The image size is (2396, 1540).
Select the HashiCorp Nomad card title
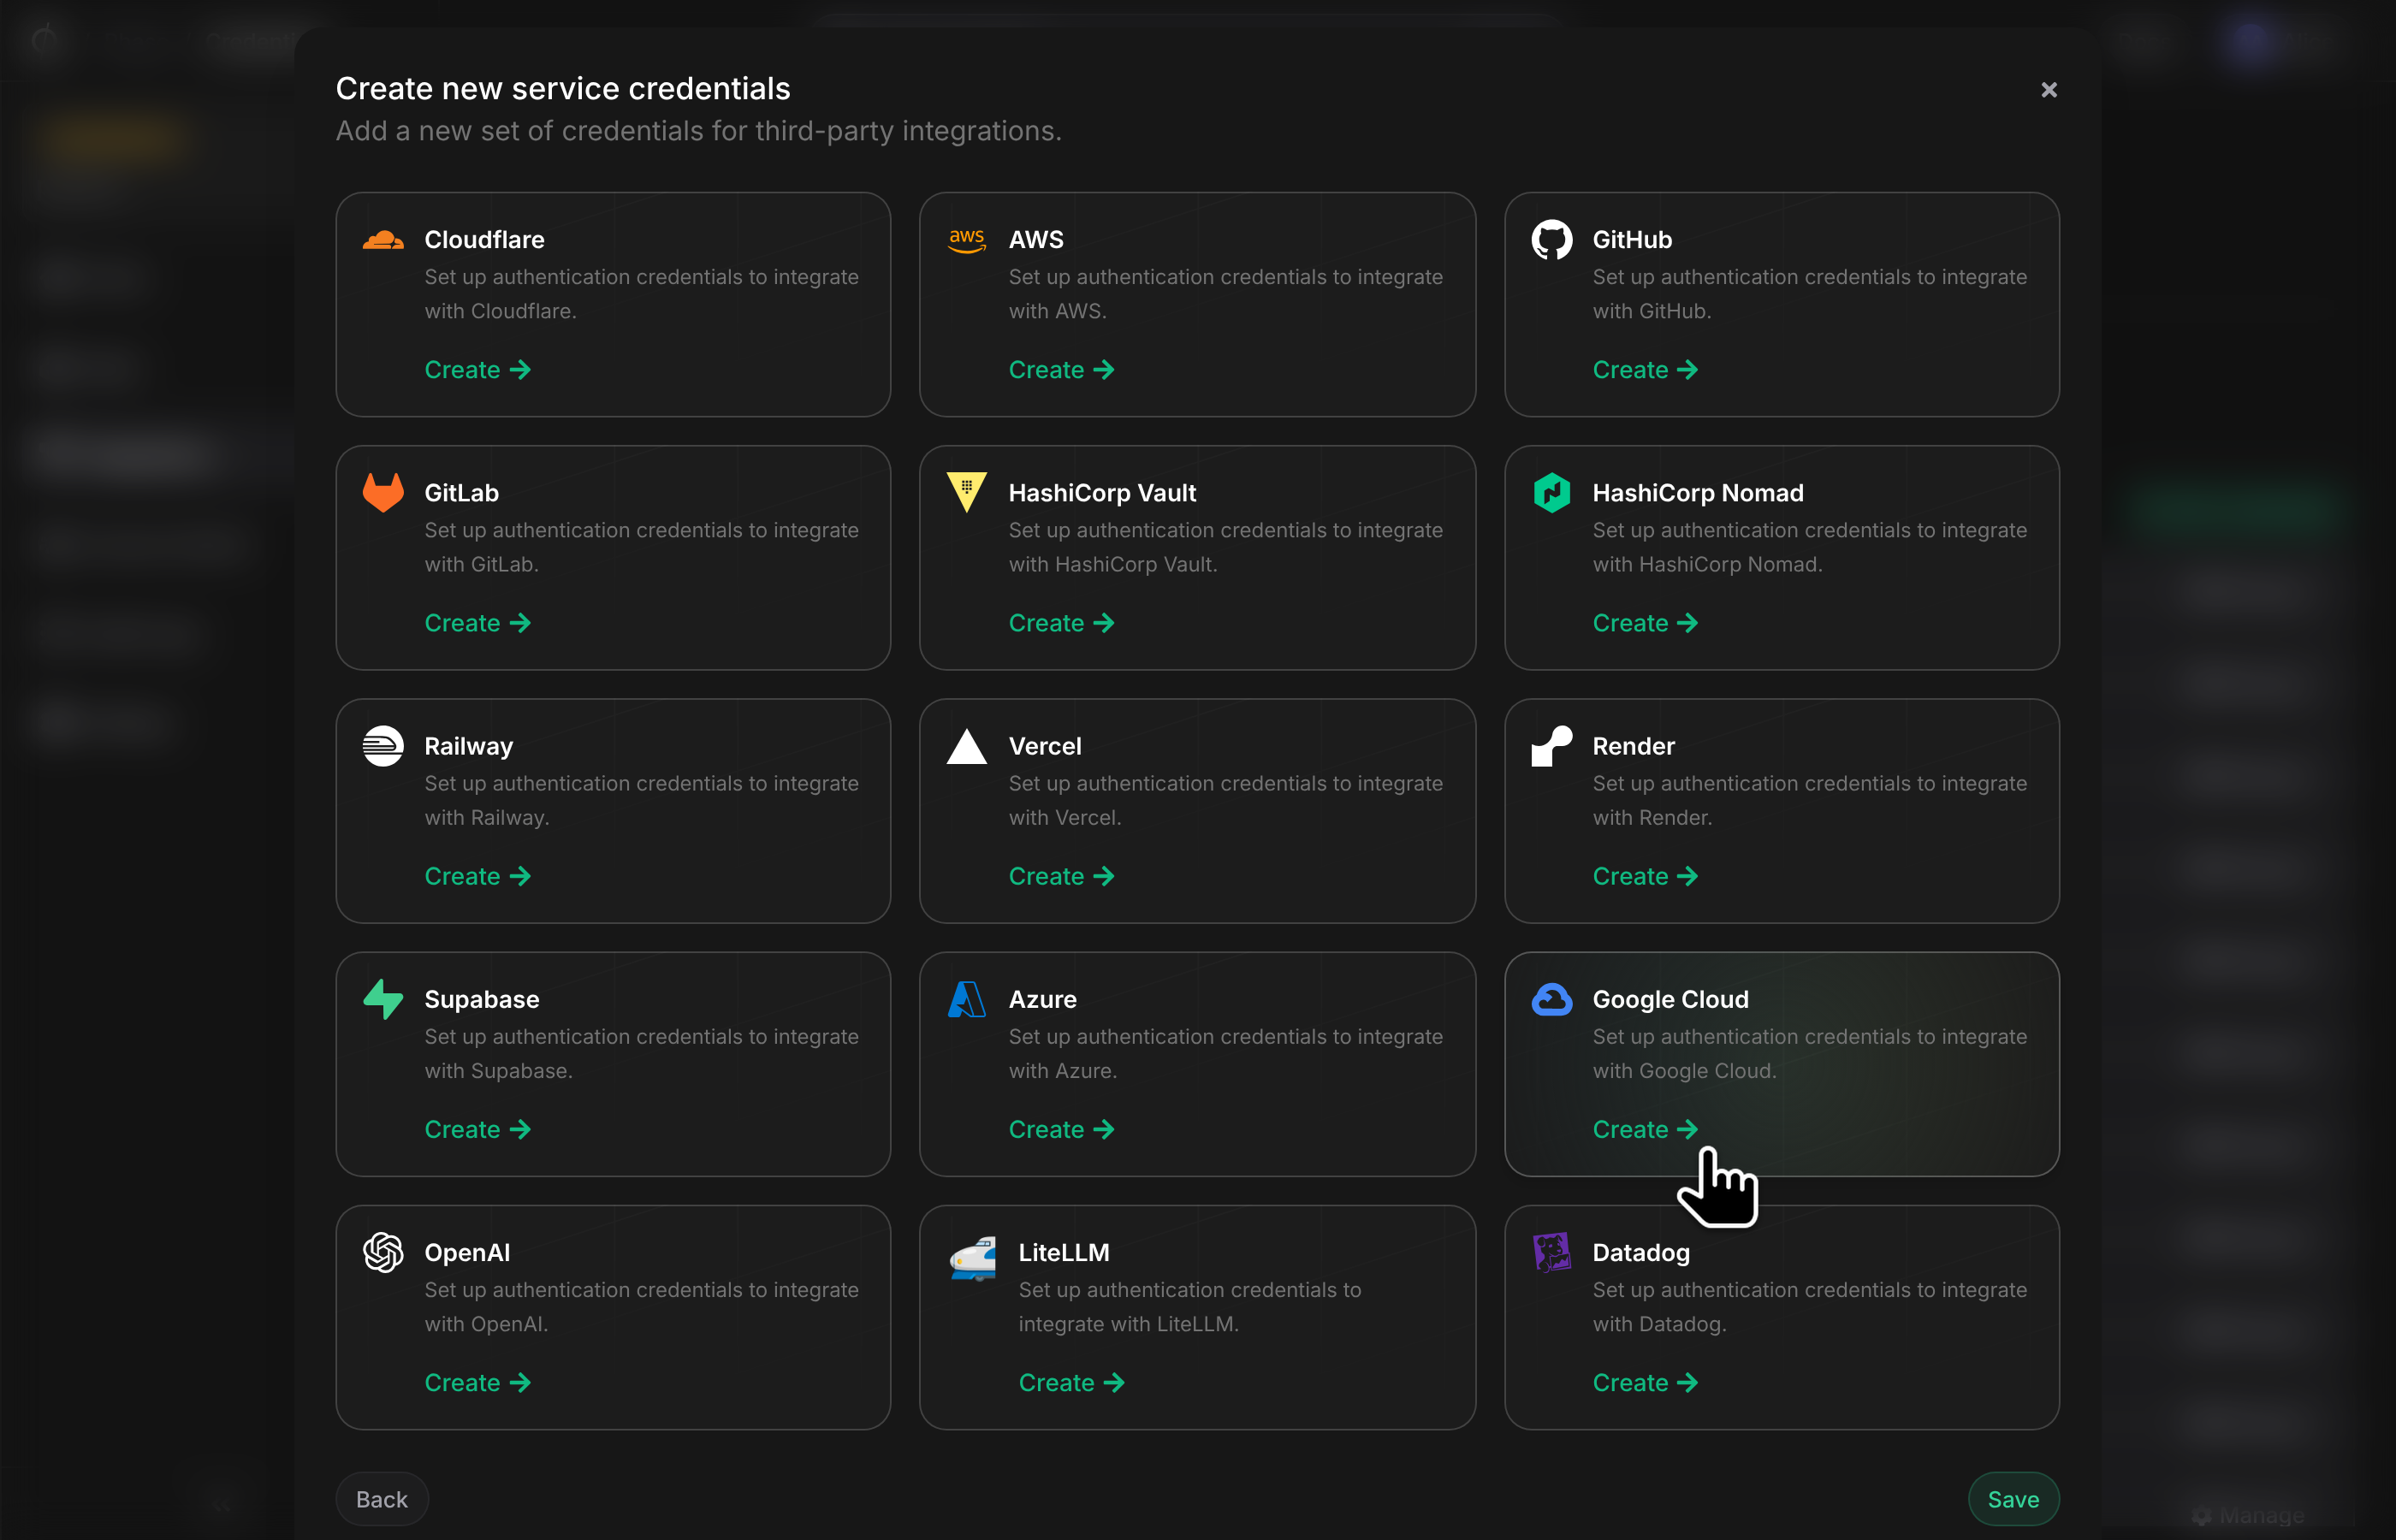(x=1698, y=493)
